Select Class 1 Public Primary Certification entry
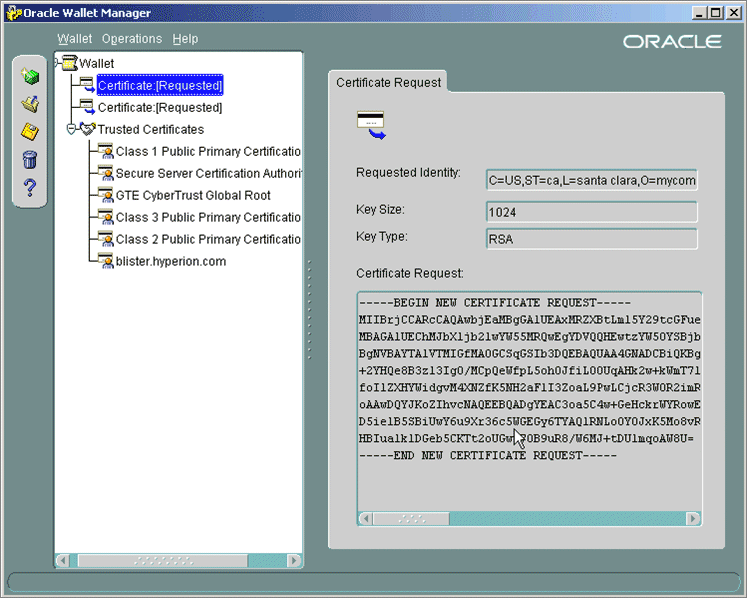Image resolution: width=747 pixels, height=598 pixels. coord(208,152)
